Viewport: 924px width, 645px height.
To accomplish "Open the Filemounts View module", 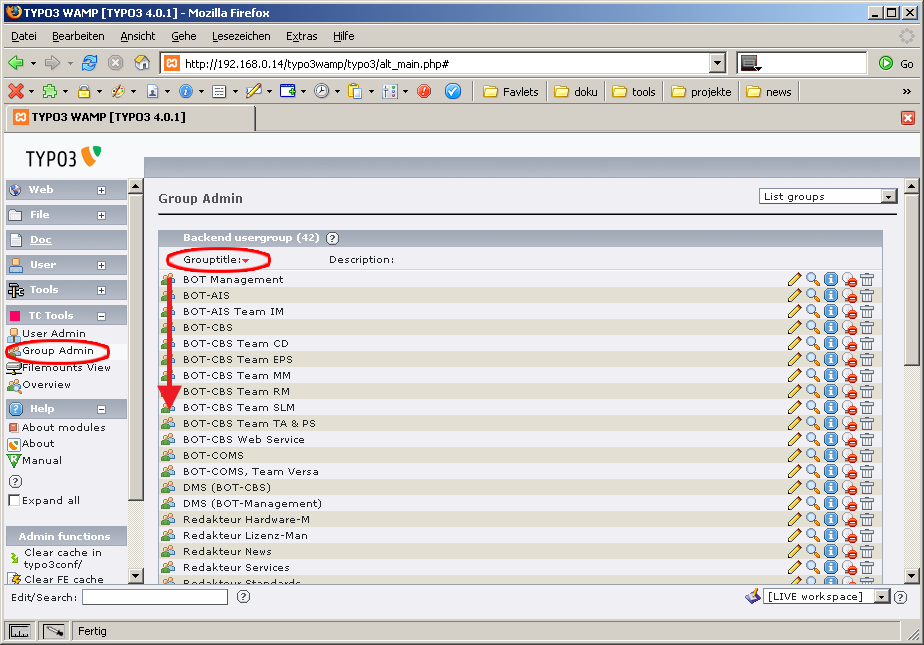I will [x=67, y=368].
